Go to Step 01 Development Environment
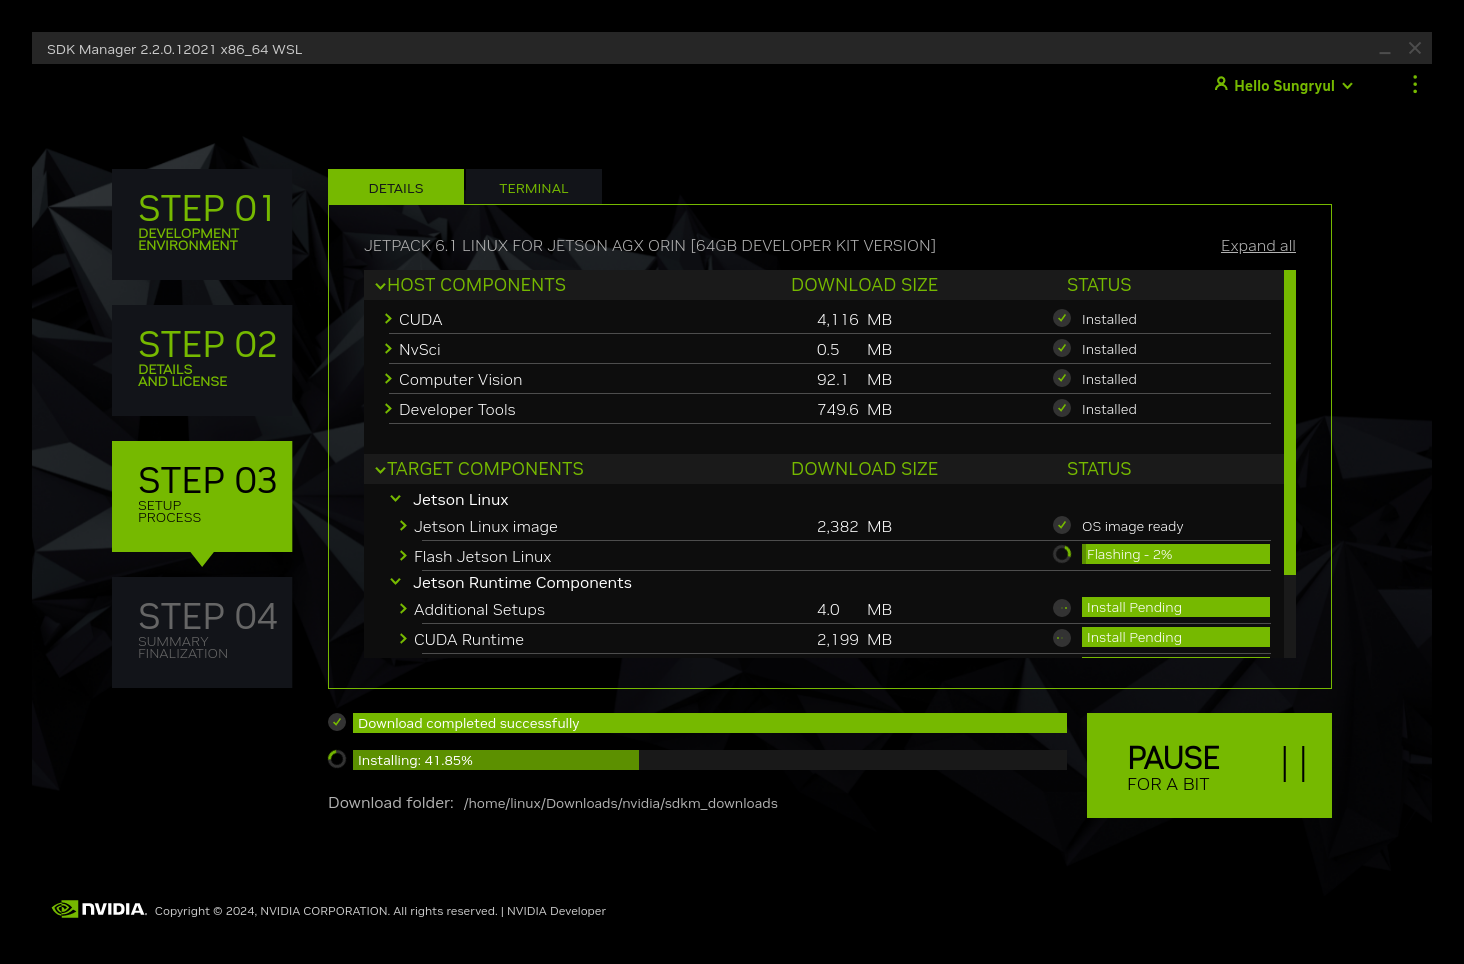 pos(202,224)
